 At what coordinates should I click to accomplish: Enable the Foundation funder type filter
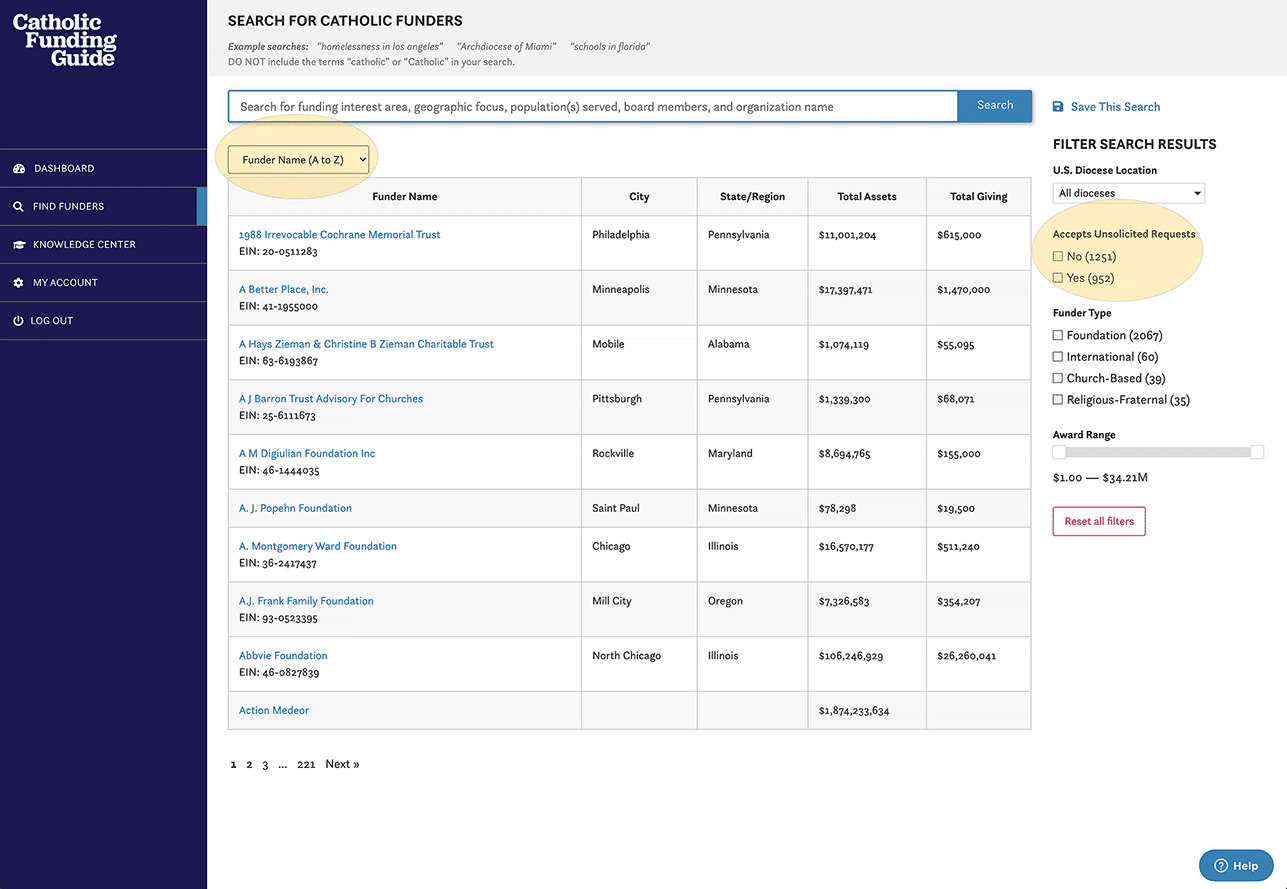pos(1057,335)
